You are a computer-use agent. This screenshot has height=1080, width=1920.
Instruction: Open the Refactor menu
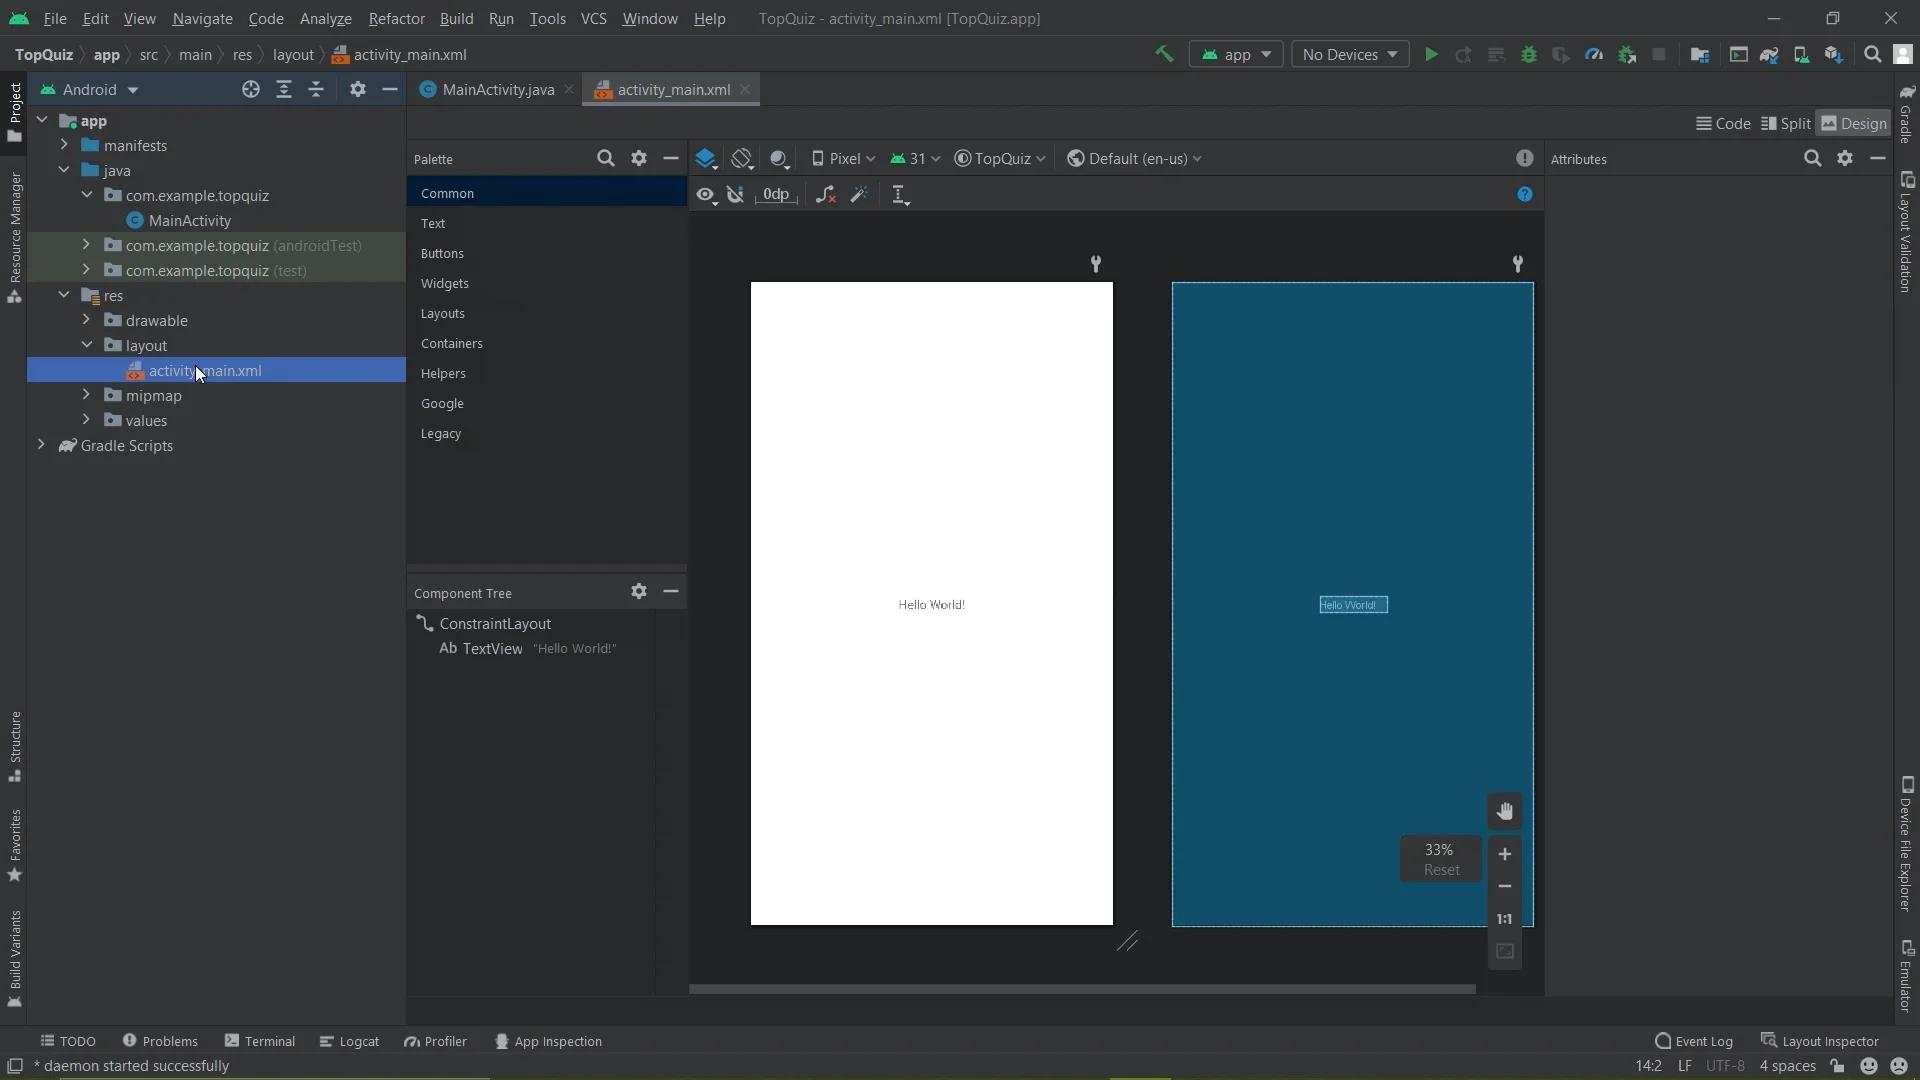point(396,19)
